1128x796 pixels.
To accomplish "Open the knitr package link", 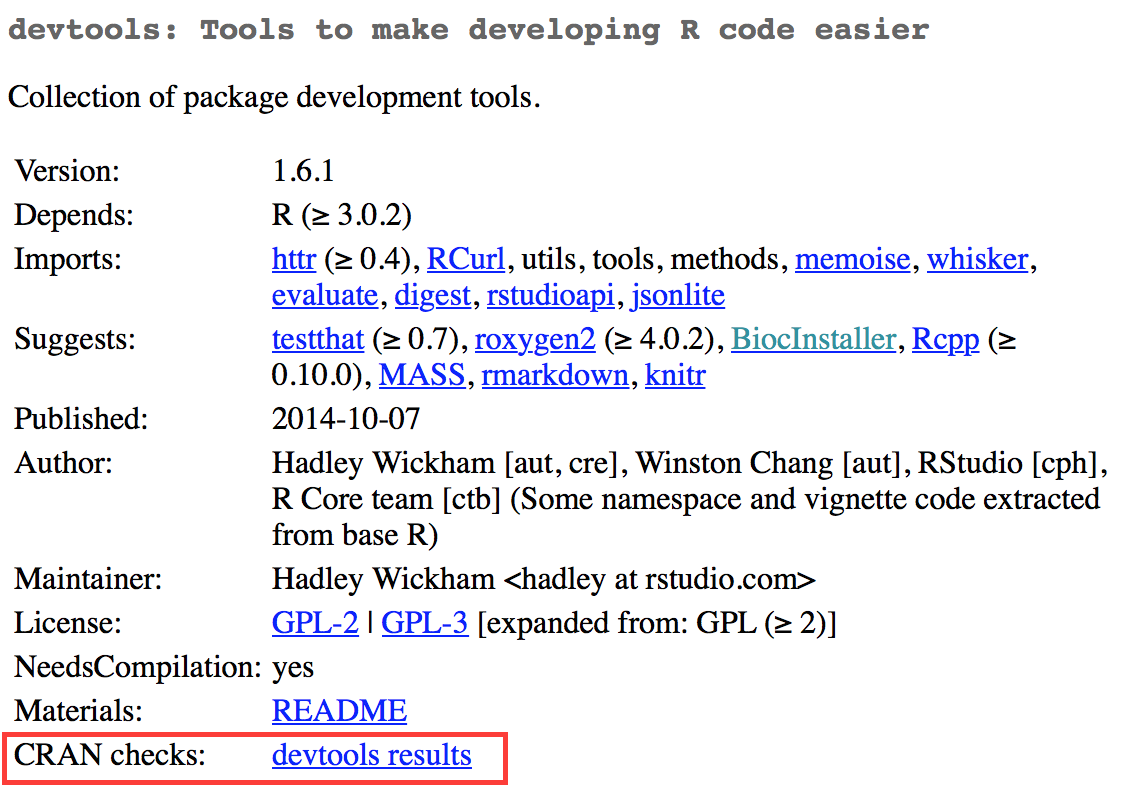I will click(x=675, y=375).
